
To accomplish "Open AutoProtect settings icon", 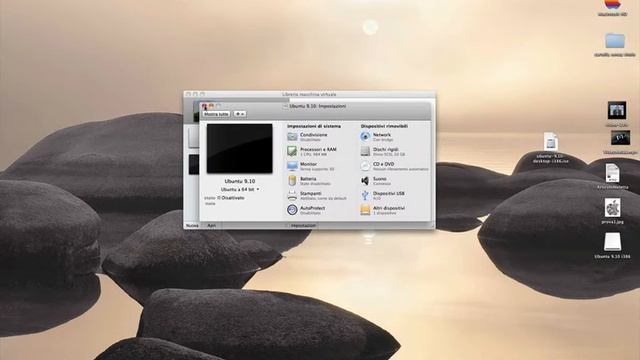I will pyautogui.click(x=292, y=210).
